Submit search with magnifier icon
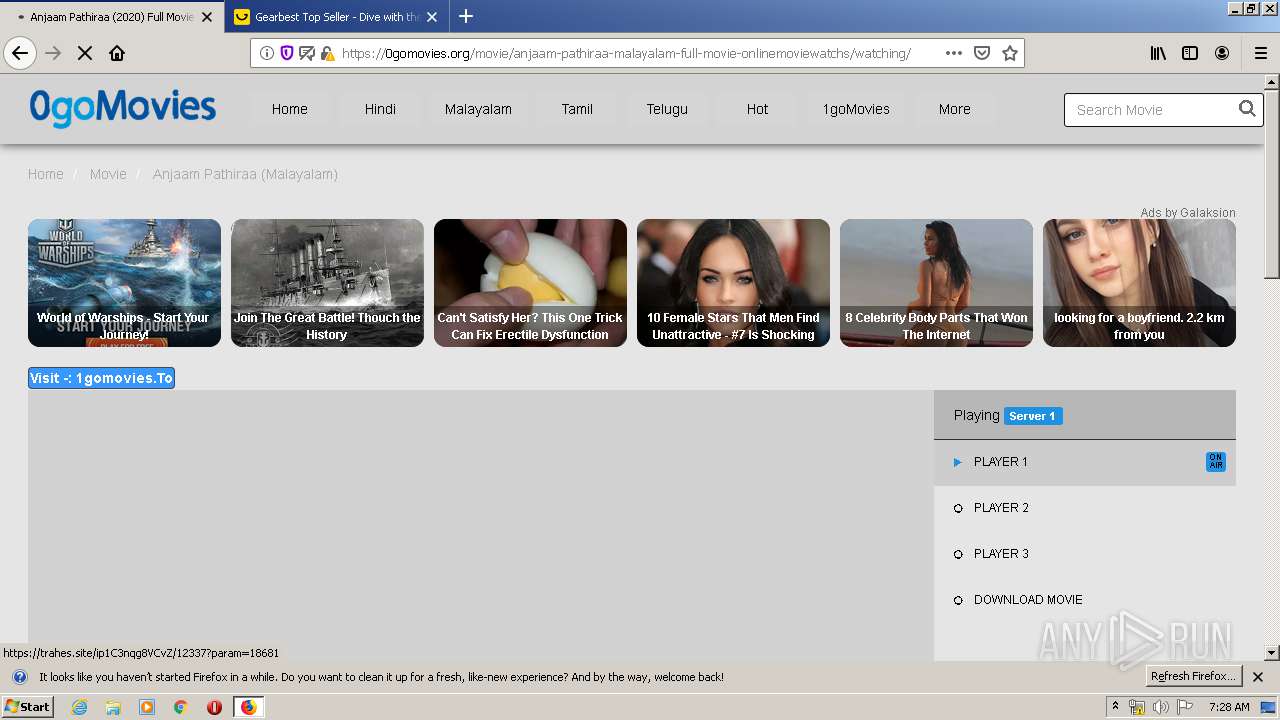 [1247, 109]
